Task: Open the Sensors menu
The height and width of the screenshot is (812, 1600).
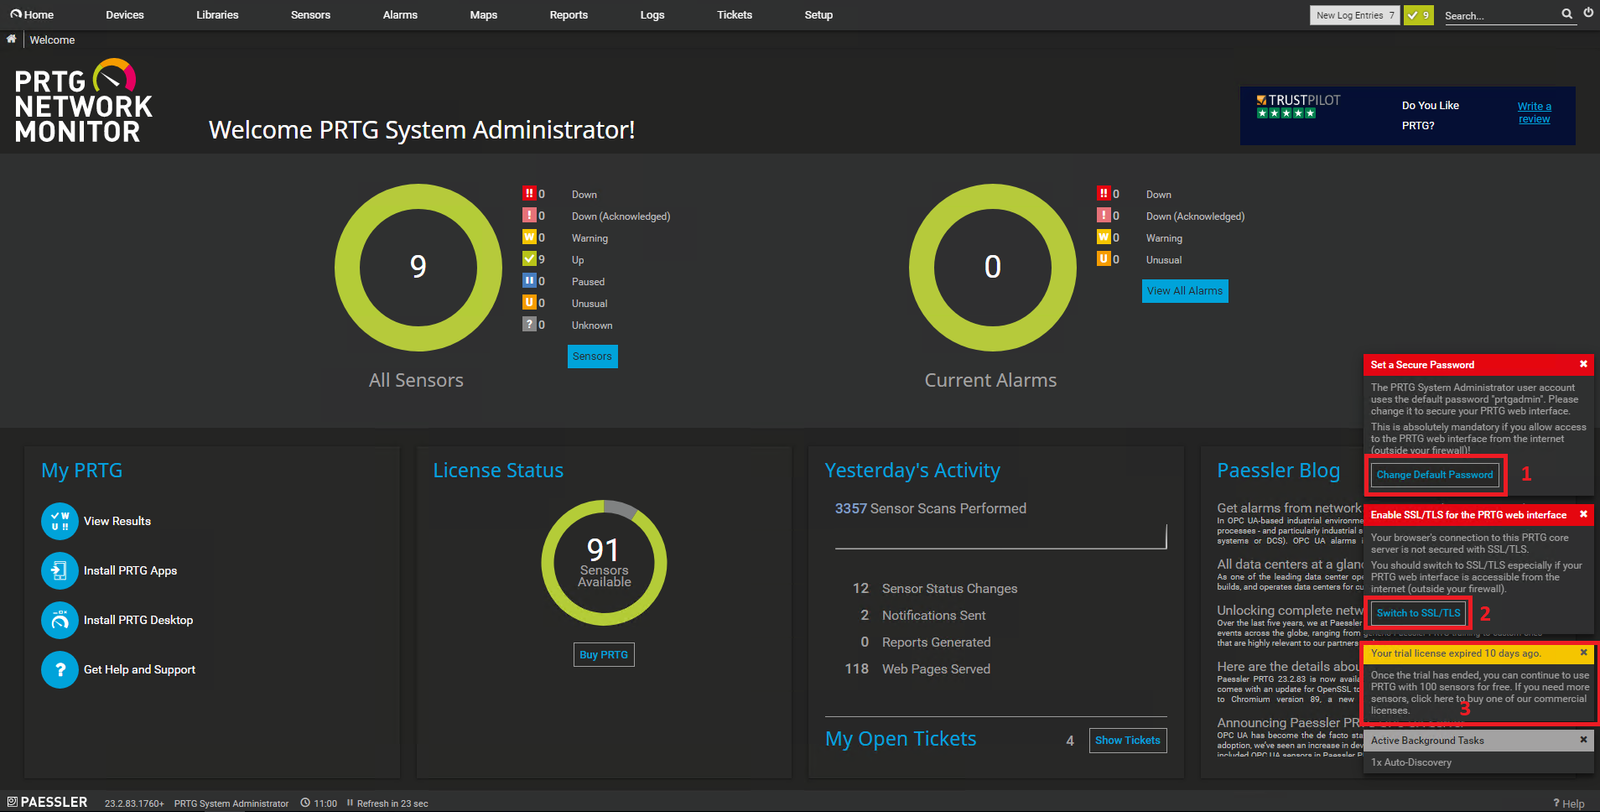Action: click(x=310, y=15)
